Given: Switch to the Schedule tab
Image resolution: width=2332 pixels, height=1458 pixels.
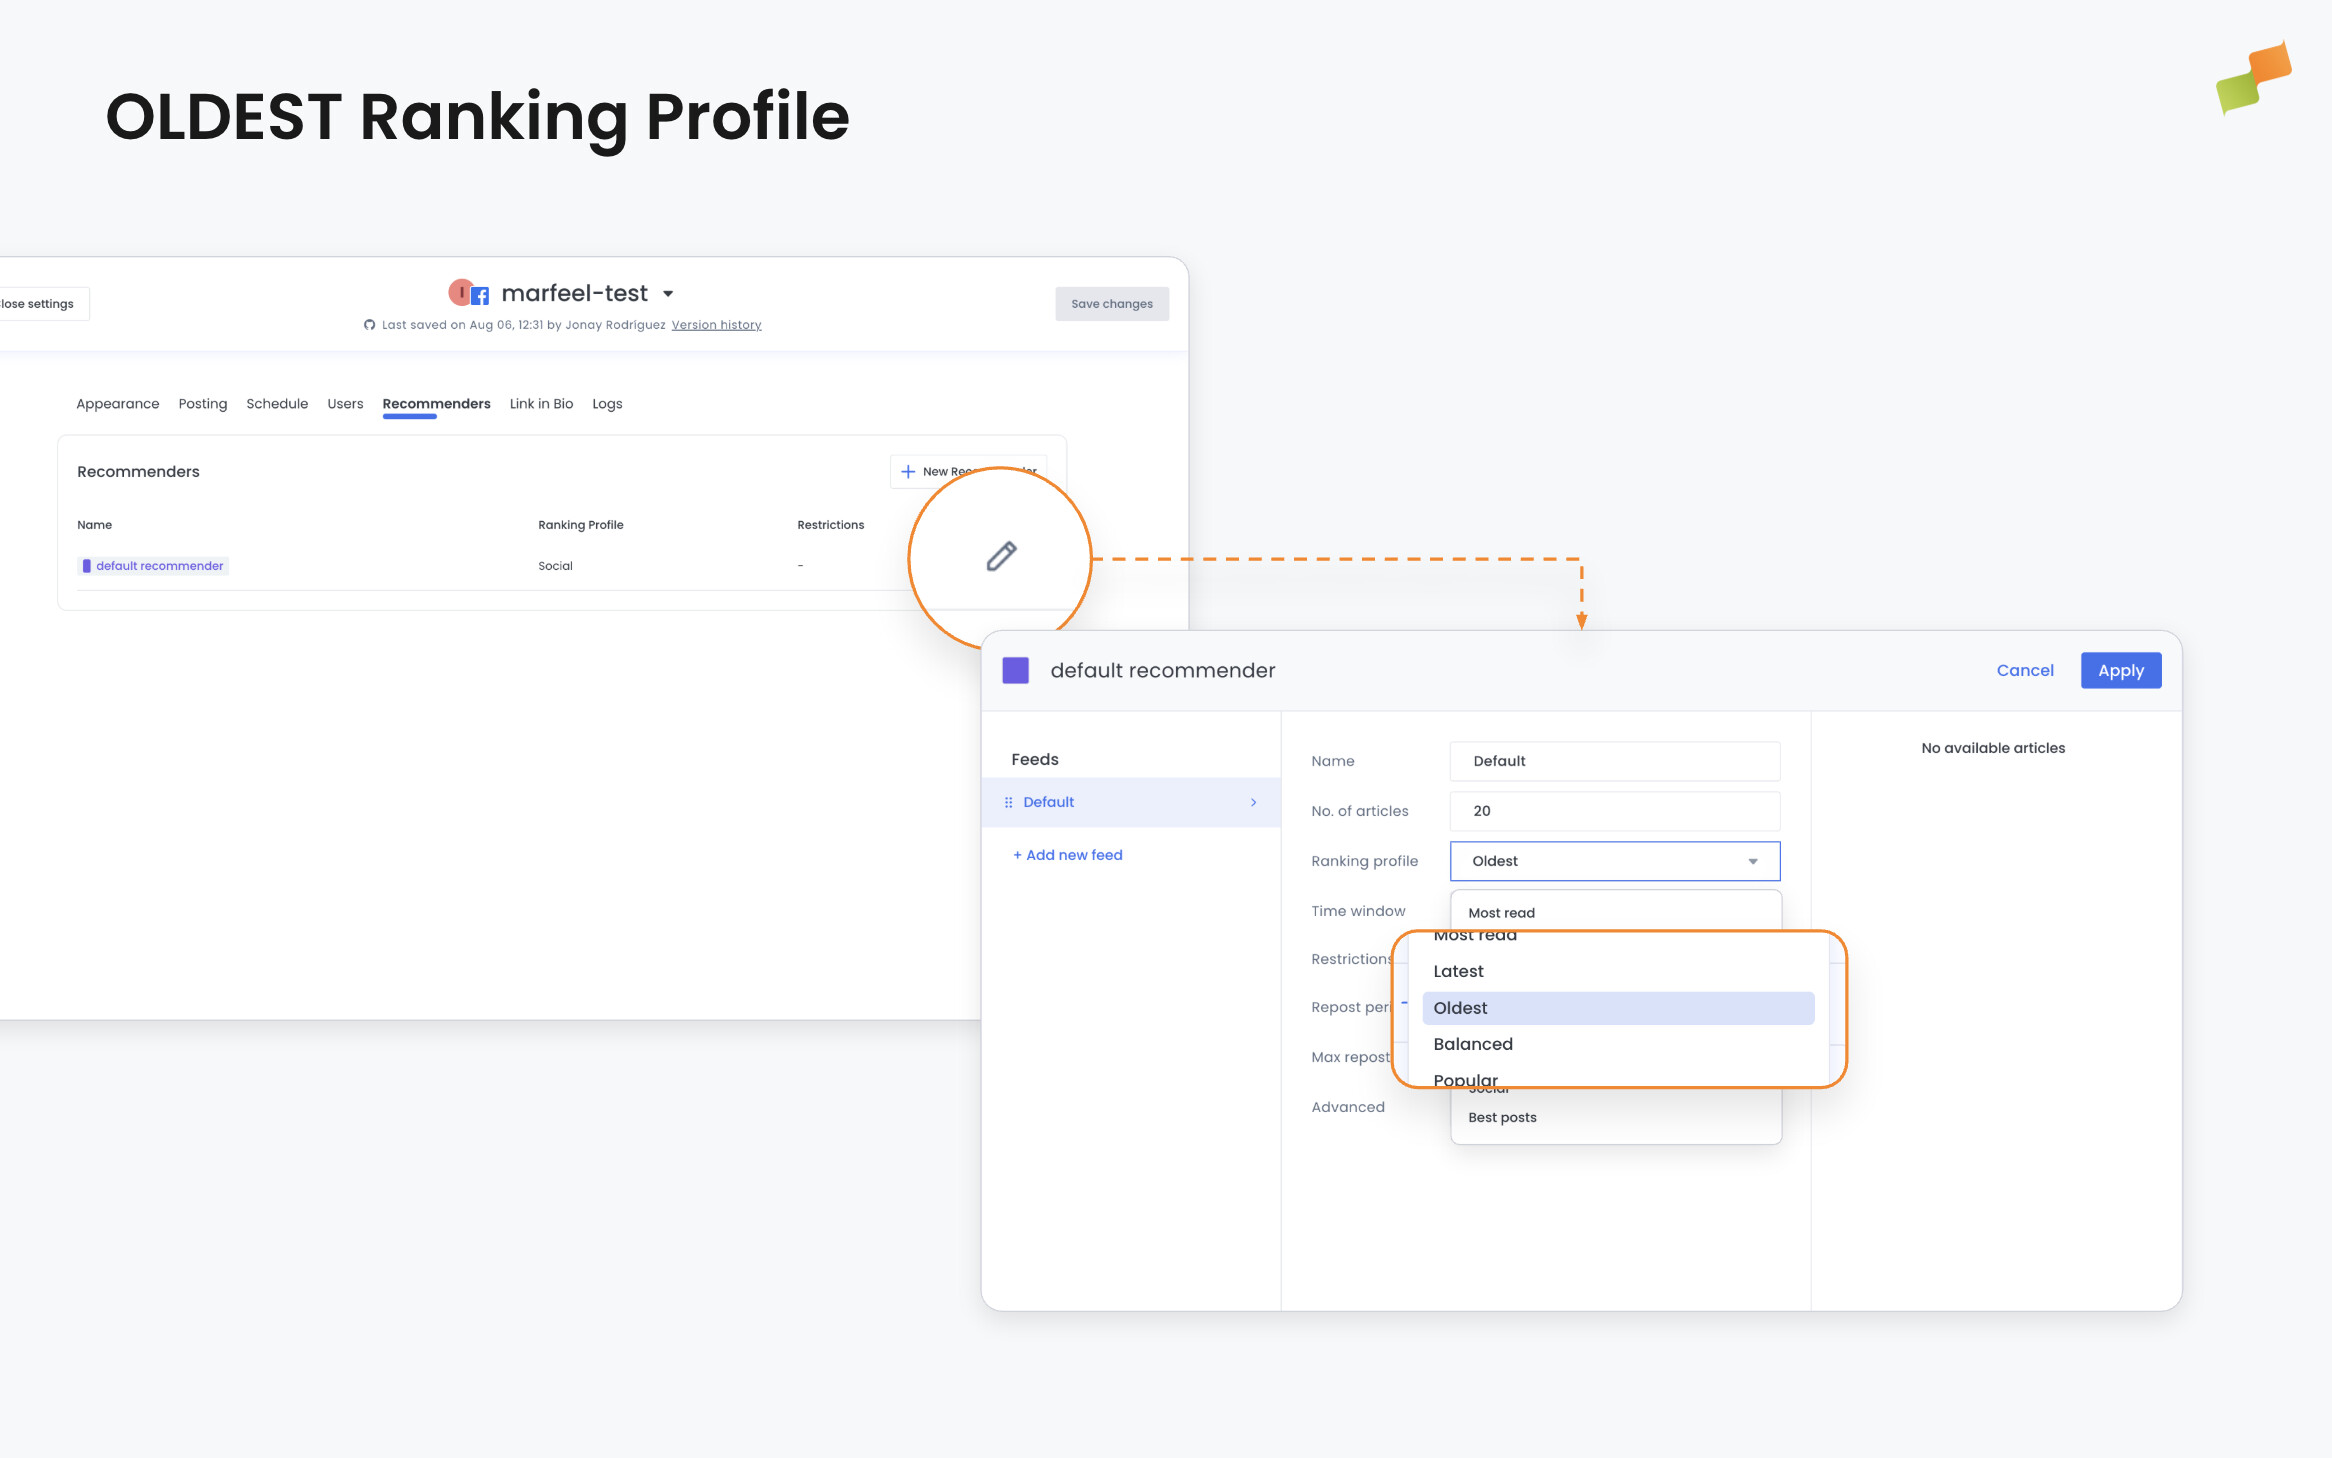Looking at the screenshot, I should 277,404.
